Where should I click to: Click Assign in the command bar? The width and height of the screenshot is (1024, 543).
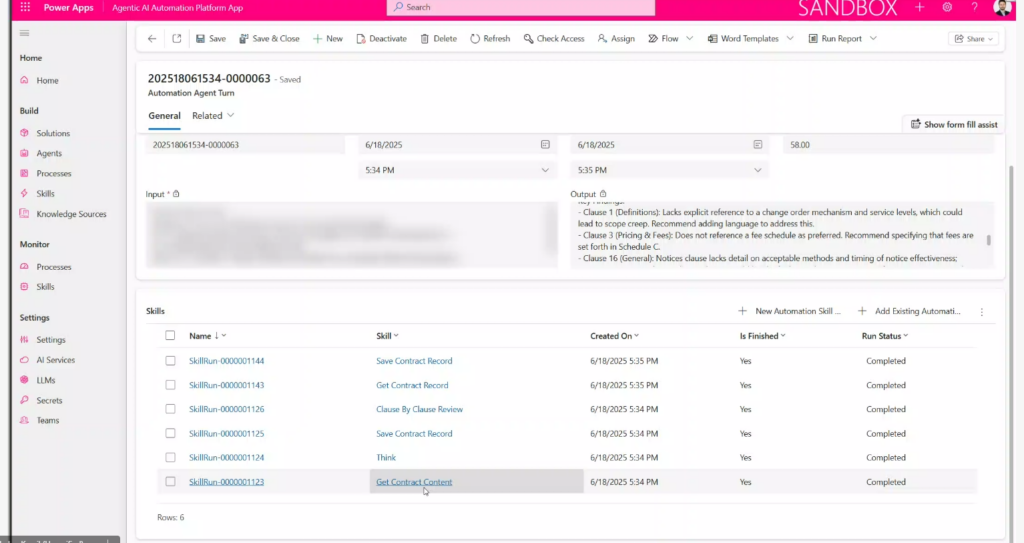(x=616, y=39)
